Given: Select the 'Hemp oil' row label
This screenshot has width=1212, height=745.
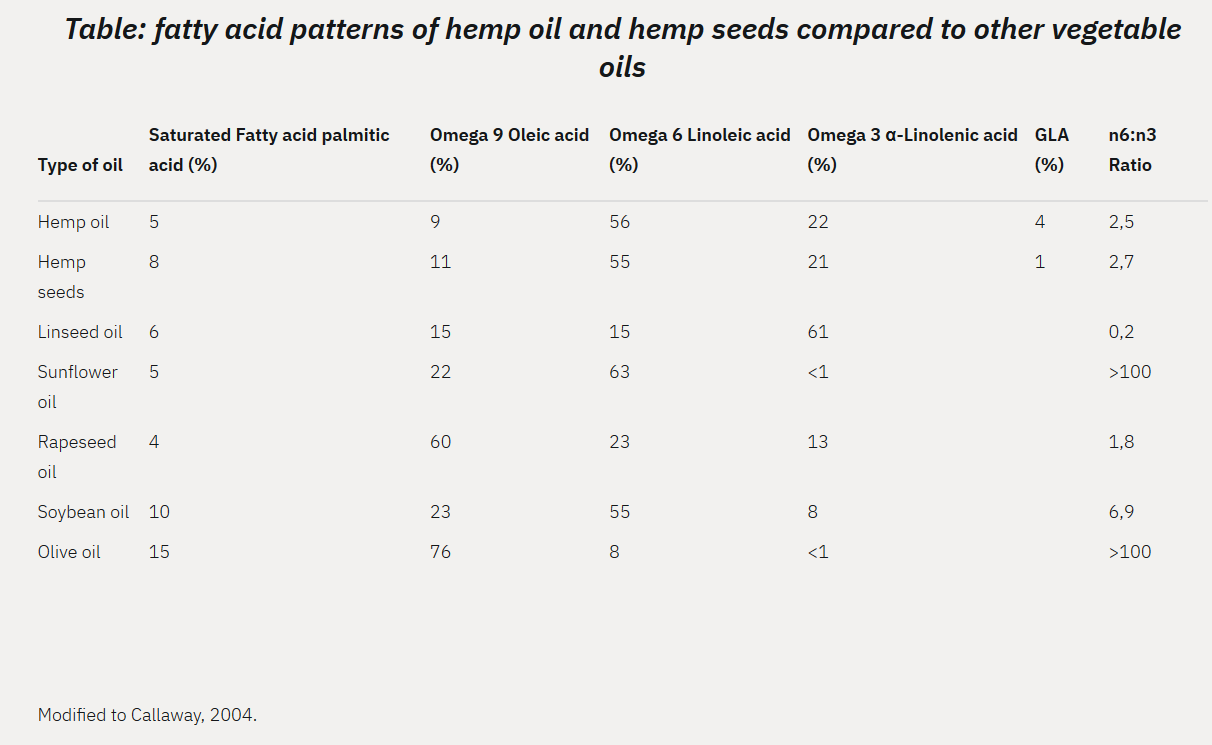Looking at the screenshot, I should pos(73,222).
